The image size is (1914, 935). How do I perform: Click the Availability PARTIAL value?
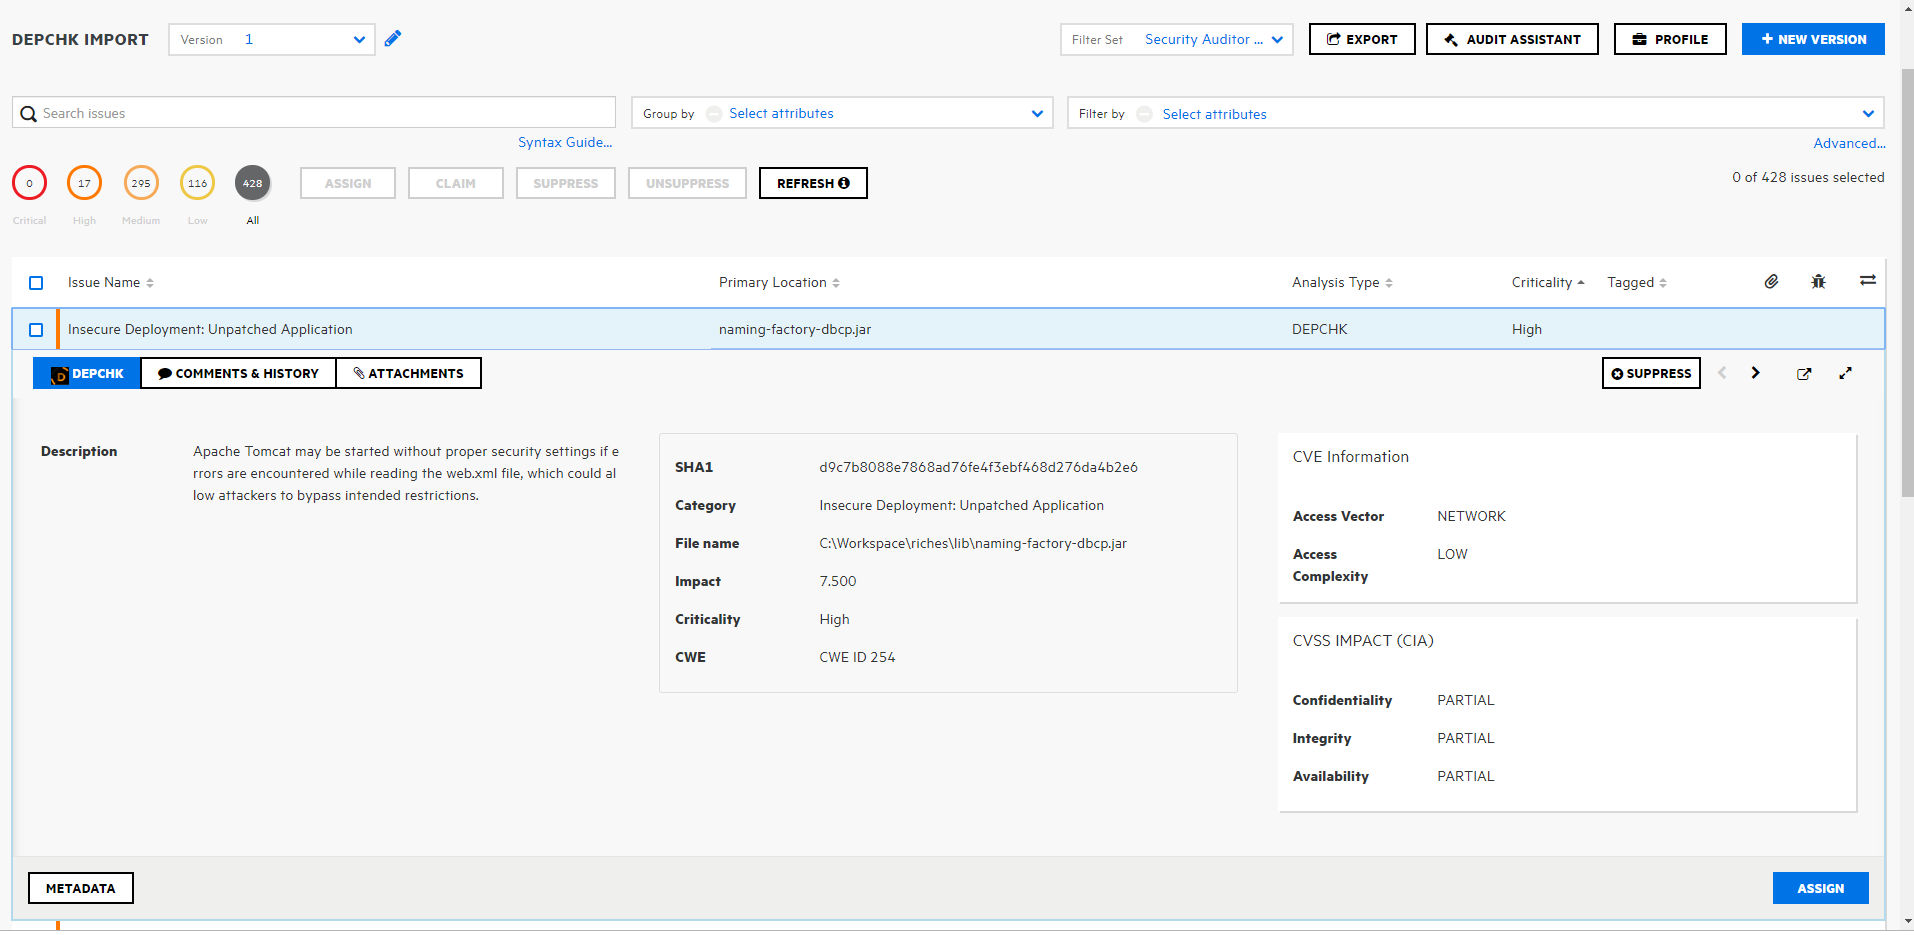(1466, 776)
